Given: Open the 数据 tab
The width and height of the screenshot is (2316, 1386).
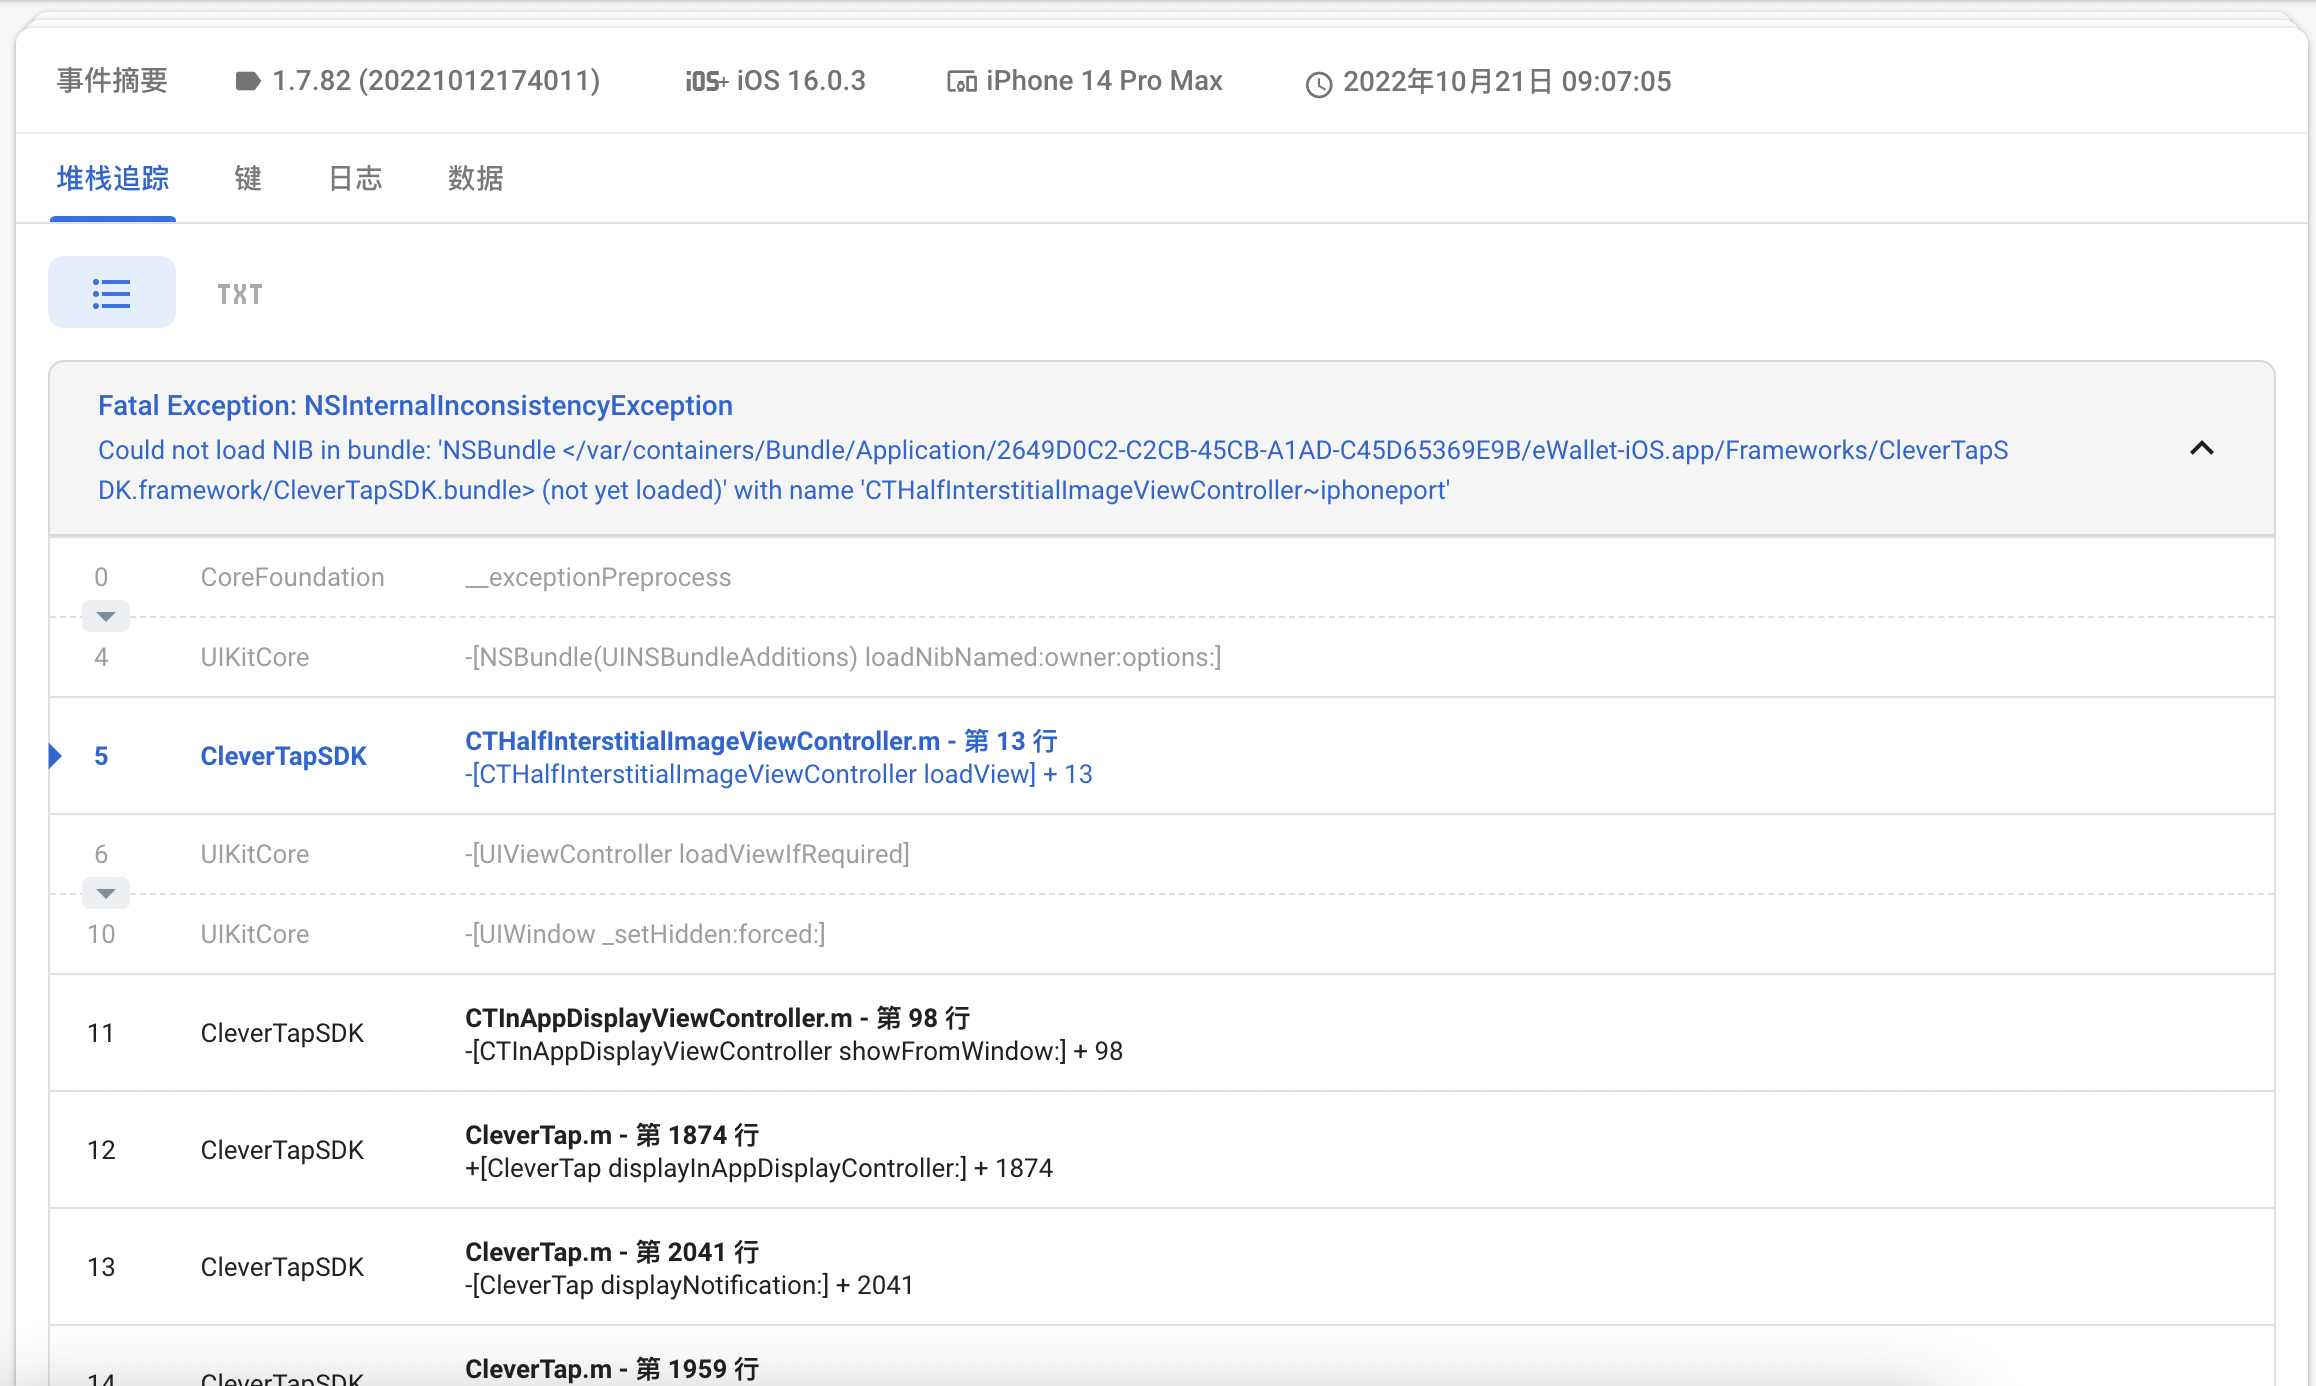Looking at the screenshot, I should [475, 179].
